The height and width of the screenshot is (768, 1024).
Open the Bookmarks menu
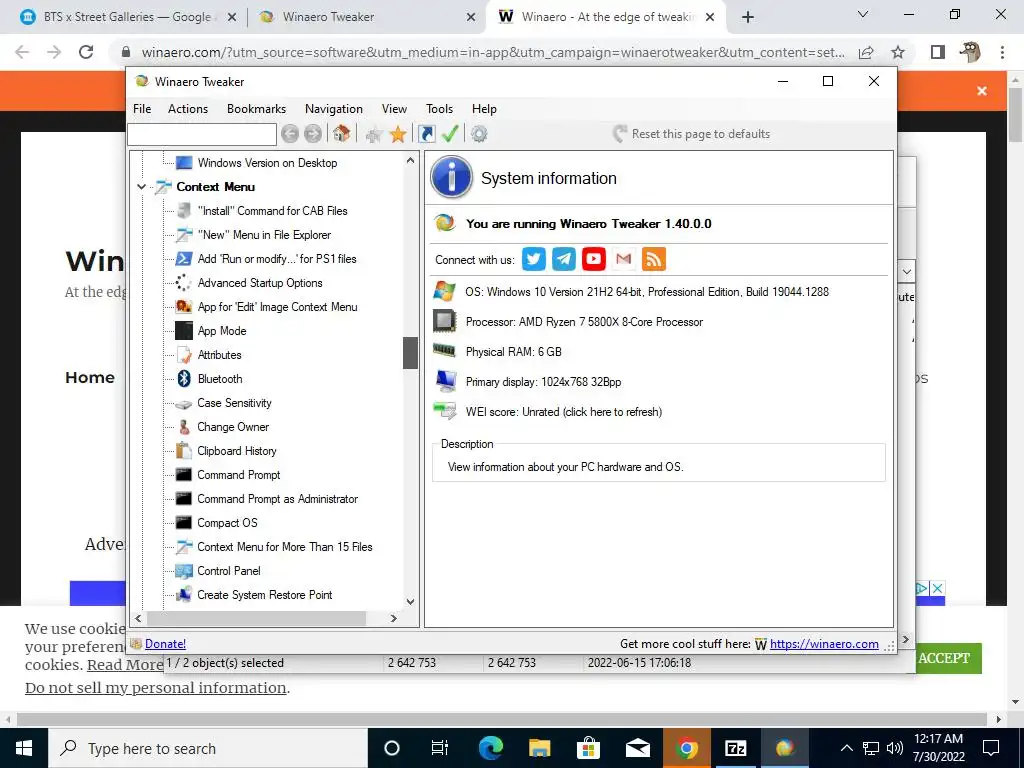[256, 109]
